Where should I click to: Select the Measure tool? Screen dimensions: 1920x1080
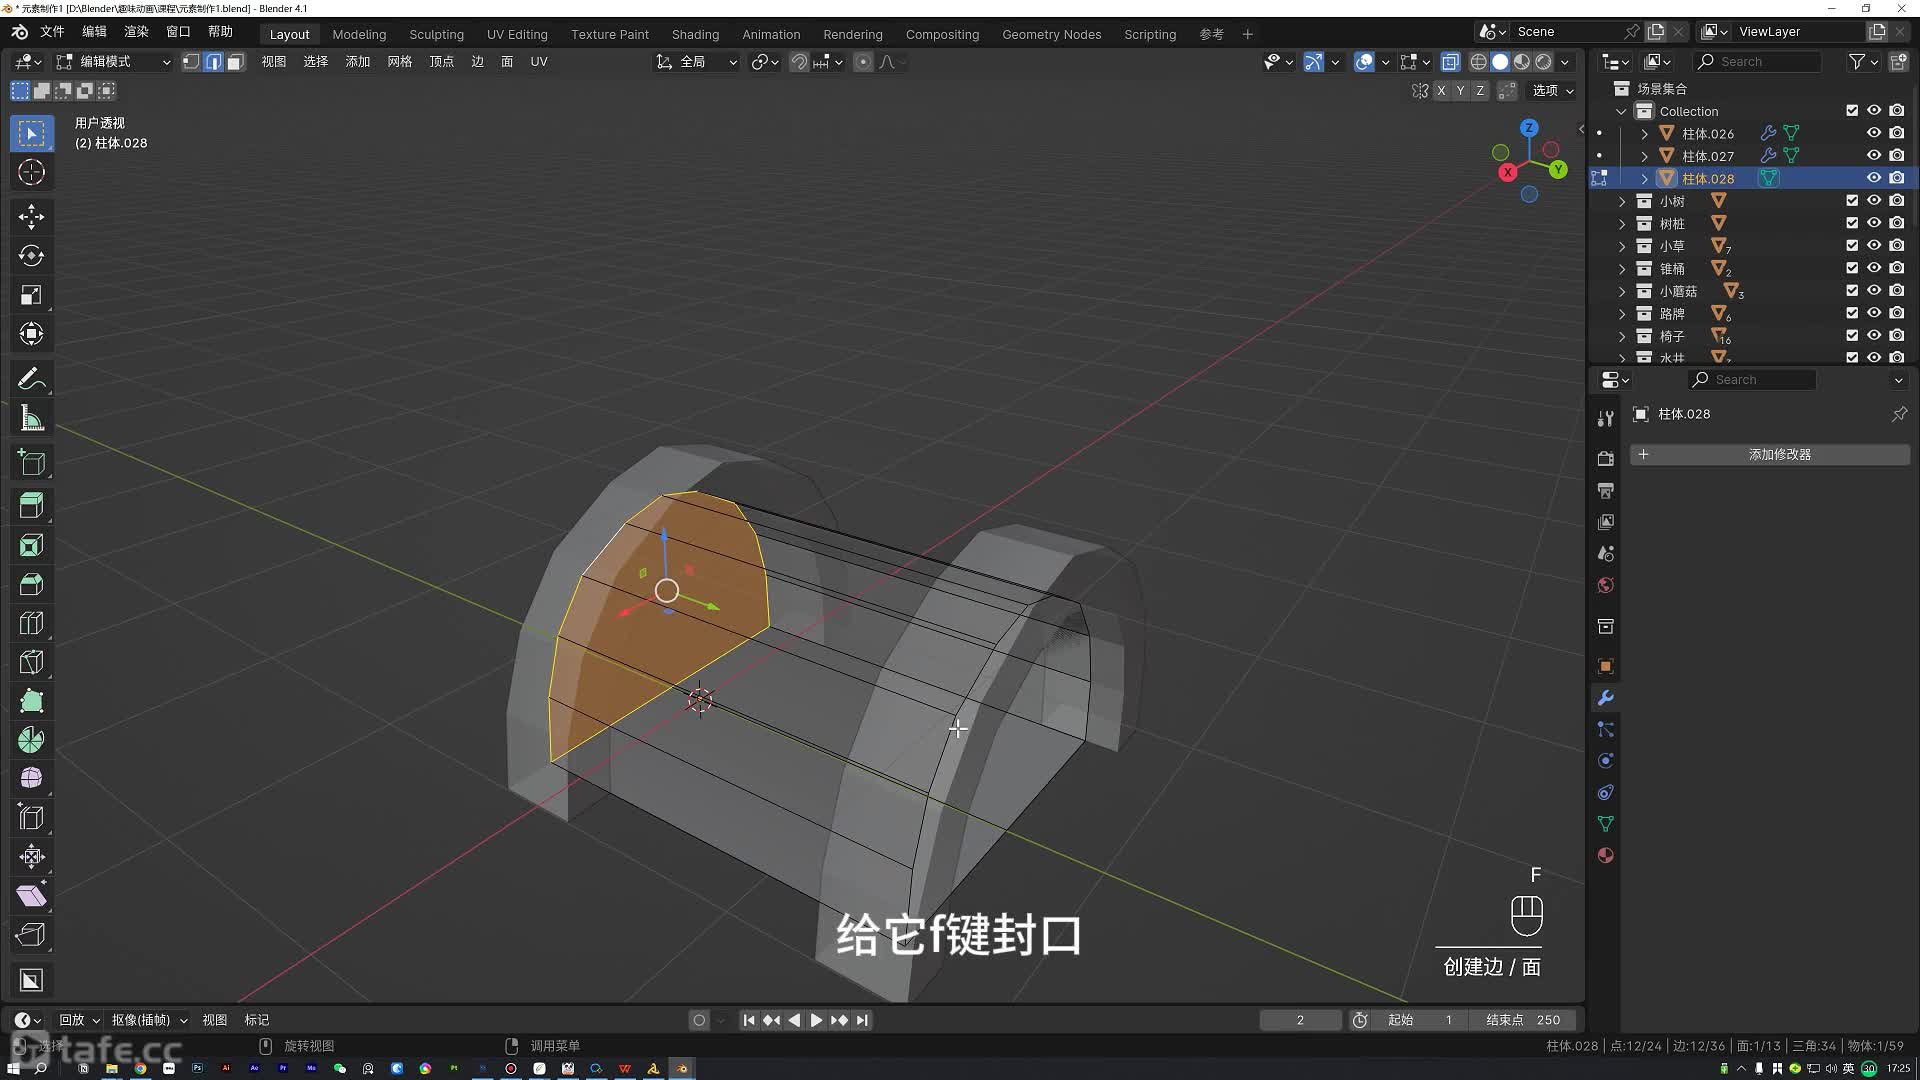click(x=31, y=418)
